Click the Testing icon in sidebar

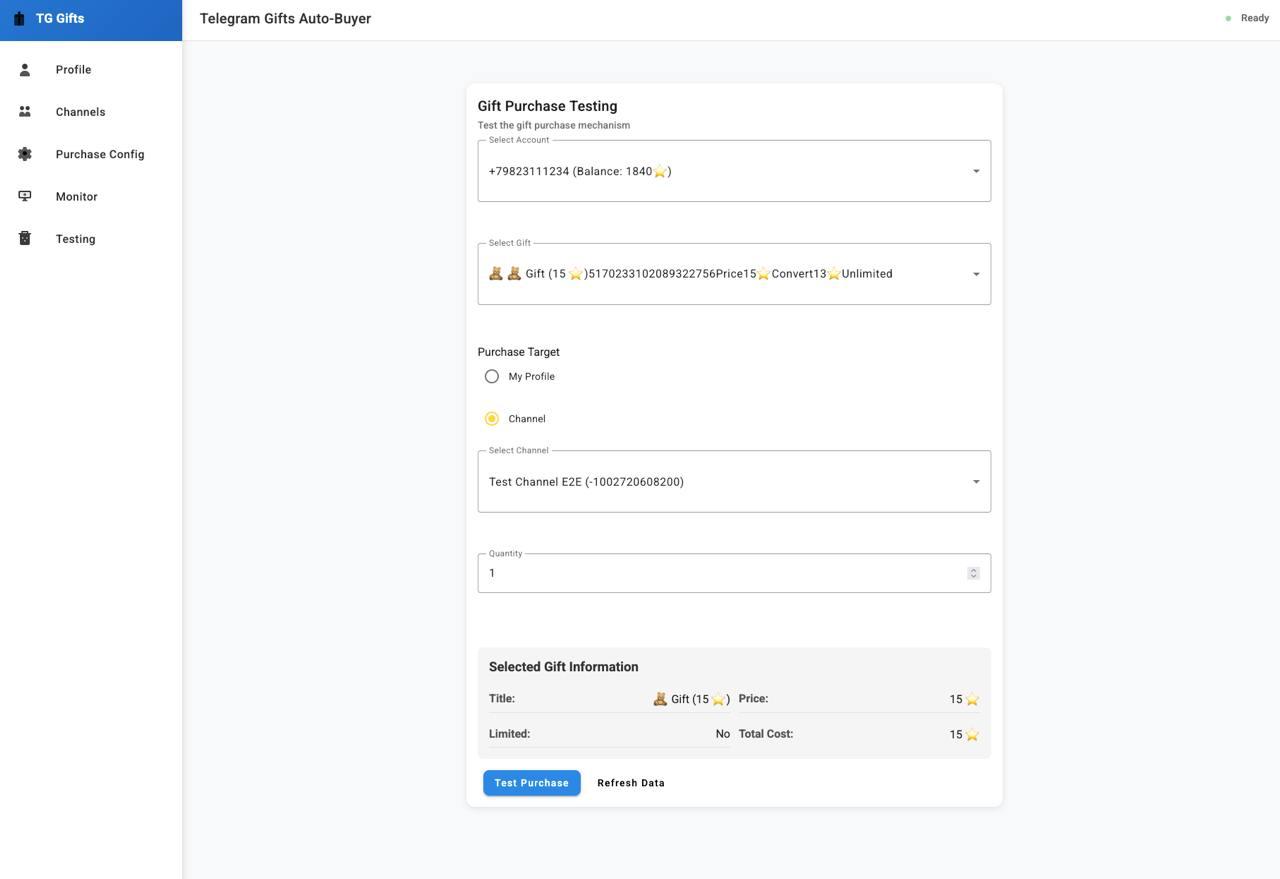pyautogui.click(x=25, y=238)
